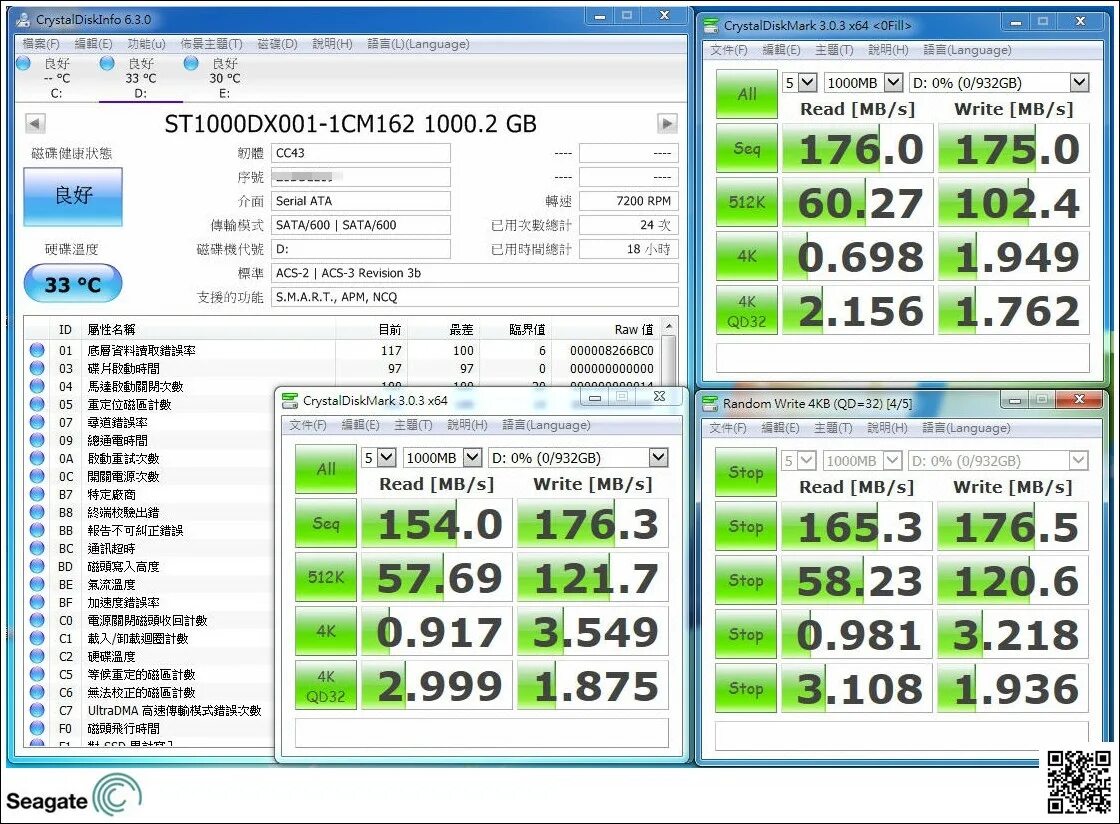This screenshot has width=1120, height=824.
Task: Select drive C: in the disk bar
Action: tap(56, 79)
